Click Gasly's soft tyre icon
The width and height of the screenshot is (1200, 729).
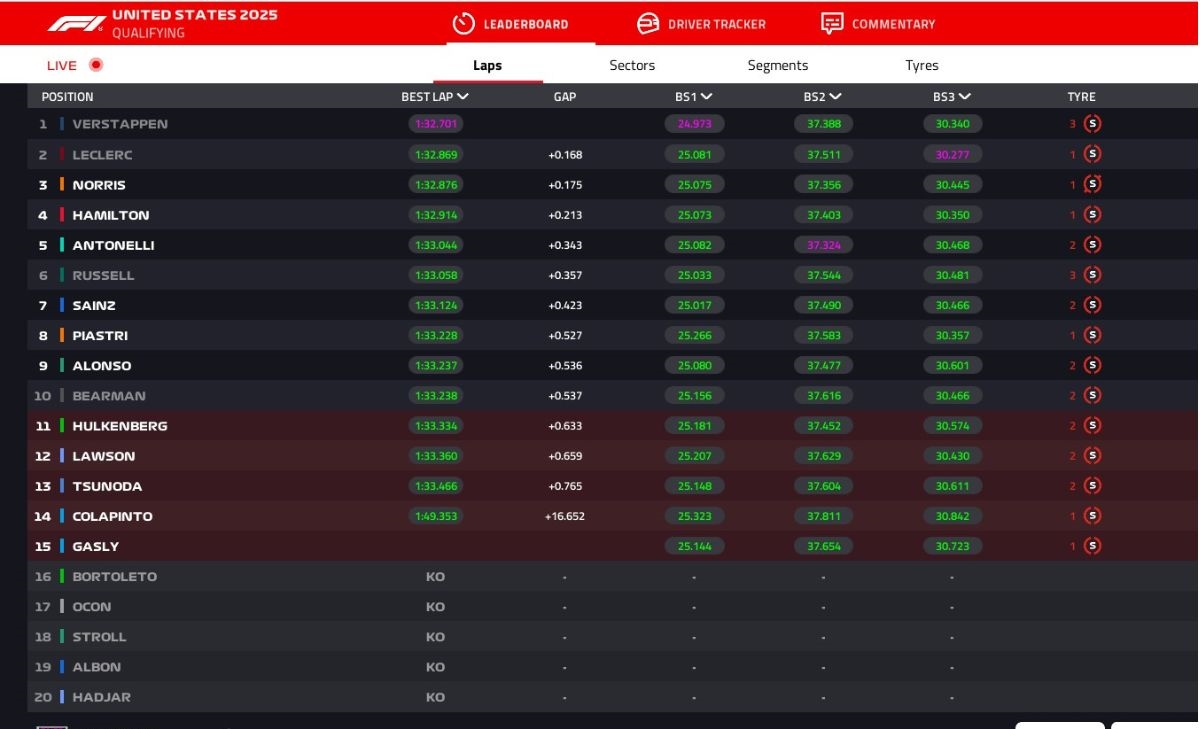(x=1092, y=546)
